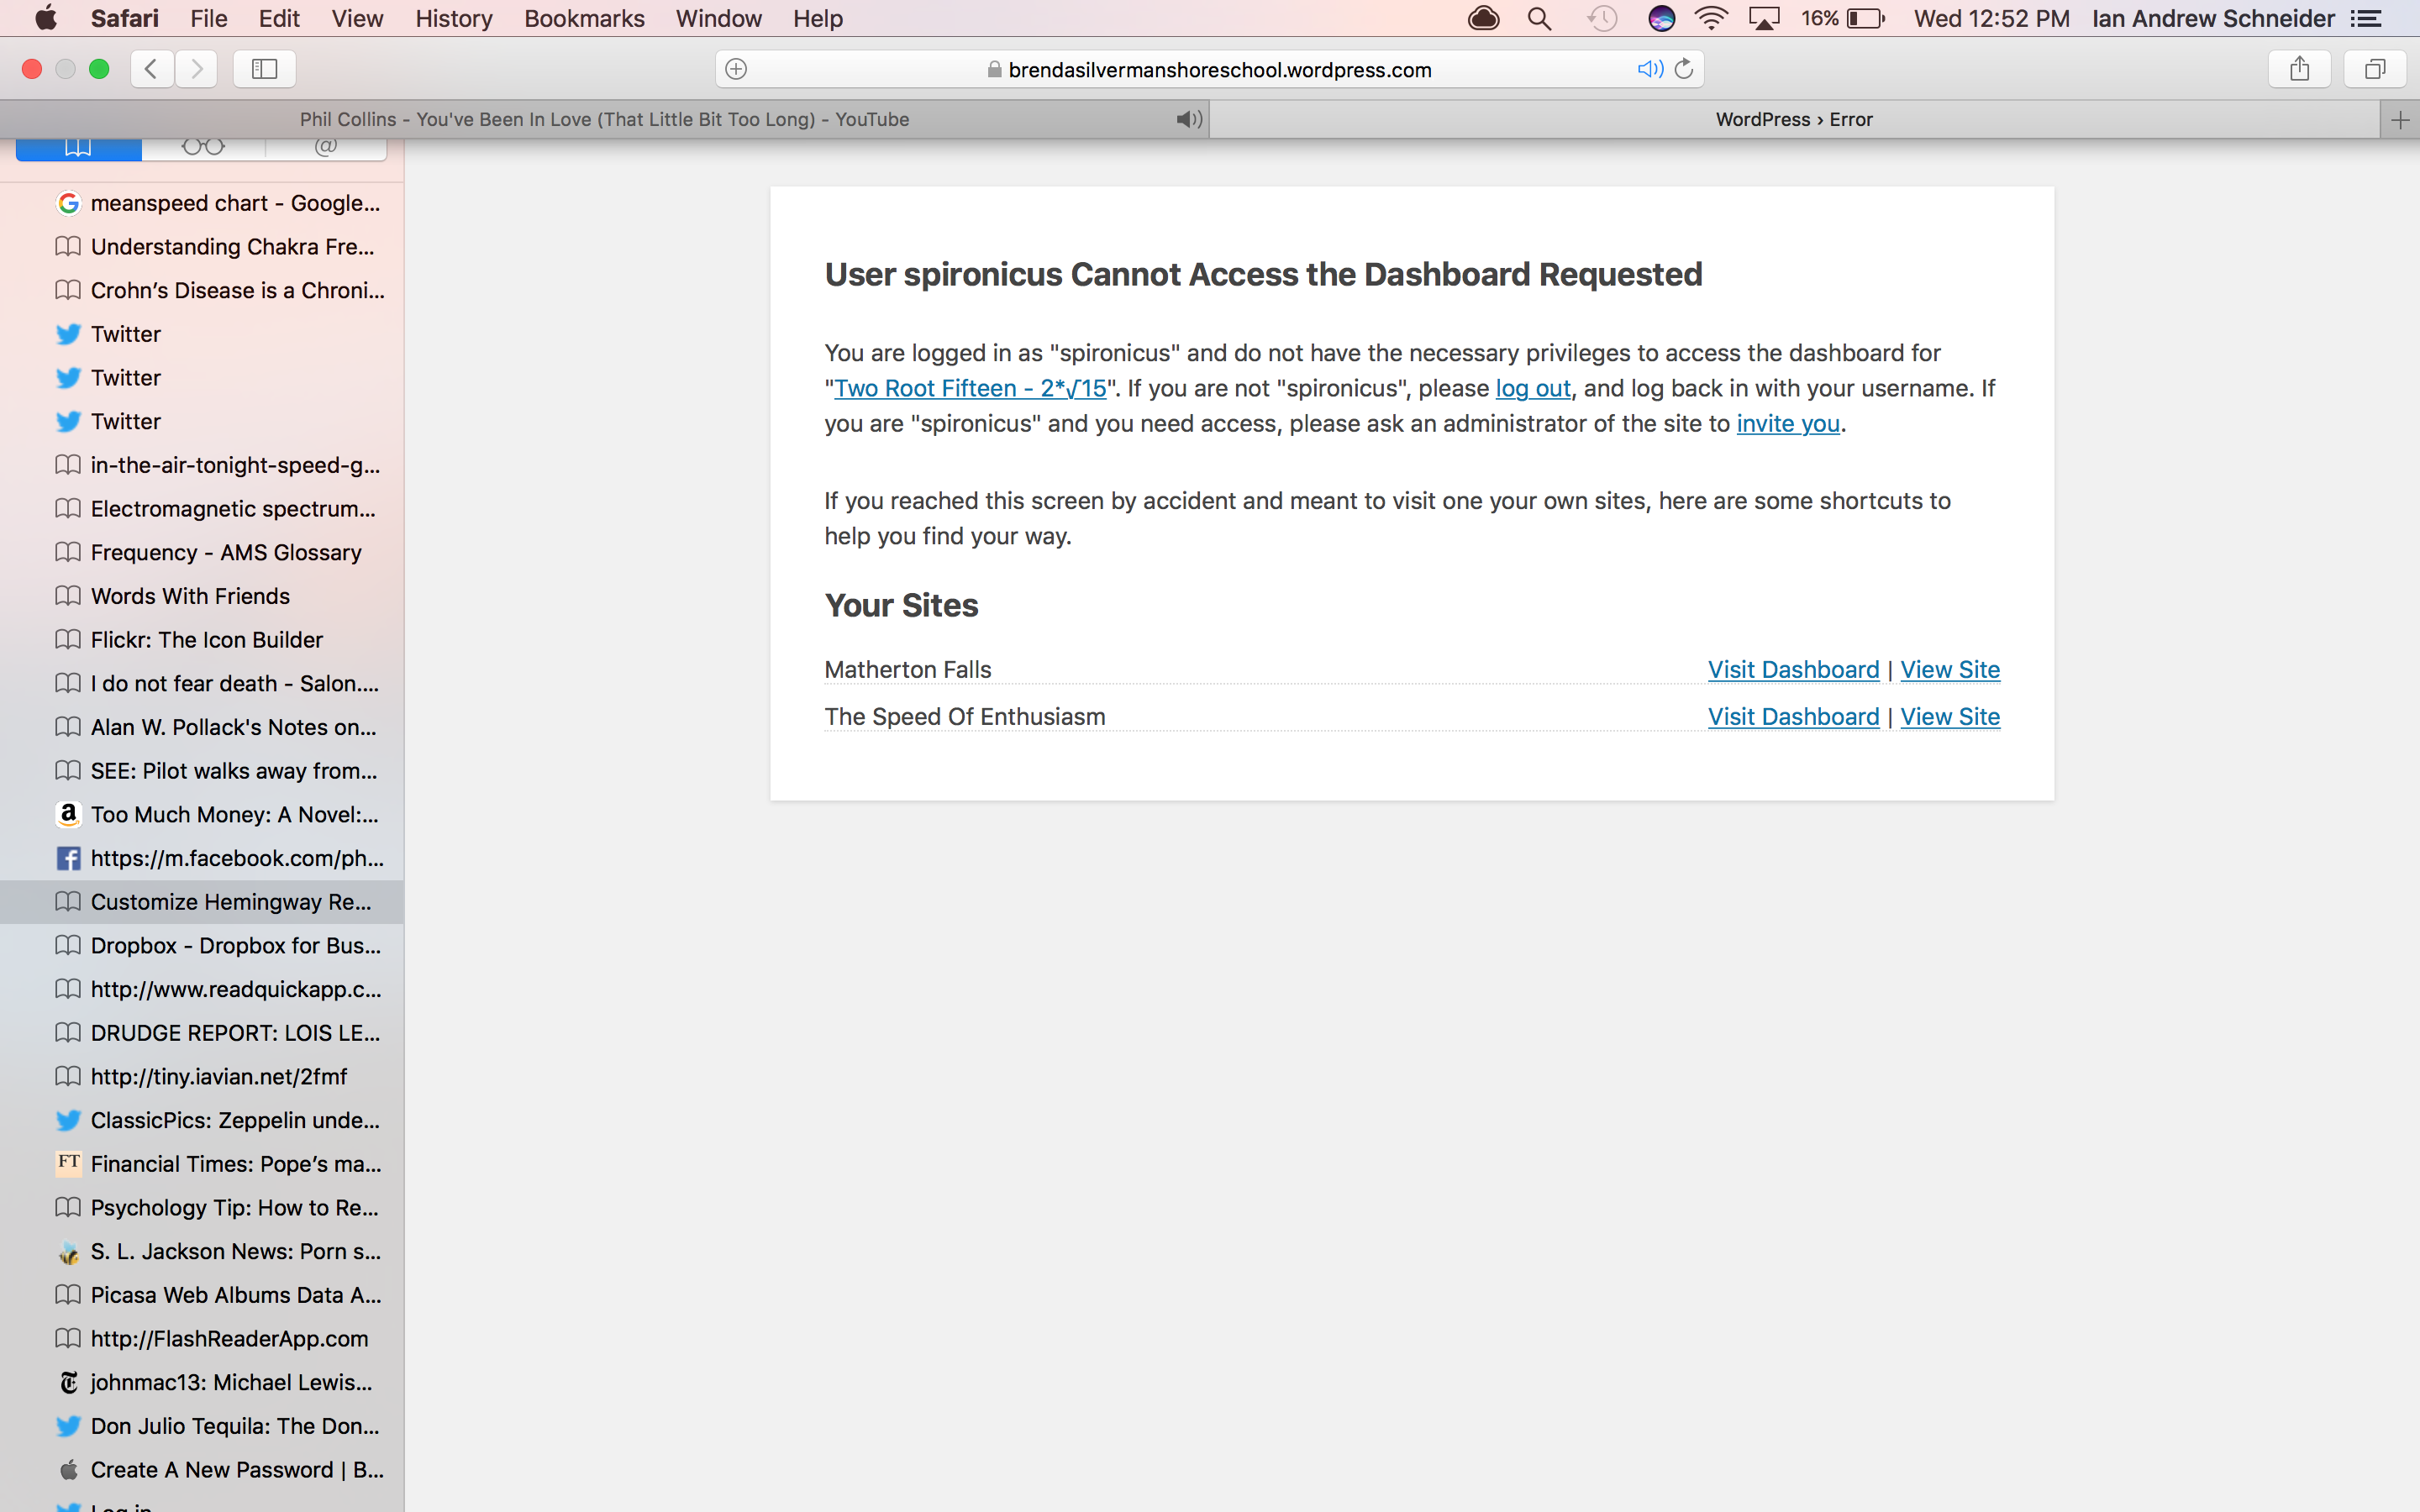Click the Safari sidebar toggle button

tap(264, 69)
